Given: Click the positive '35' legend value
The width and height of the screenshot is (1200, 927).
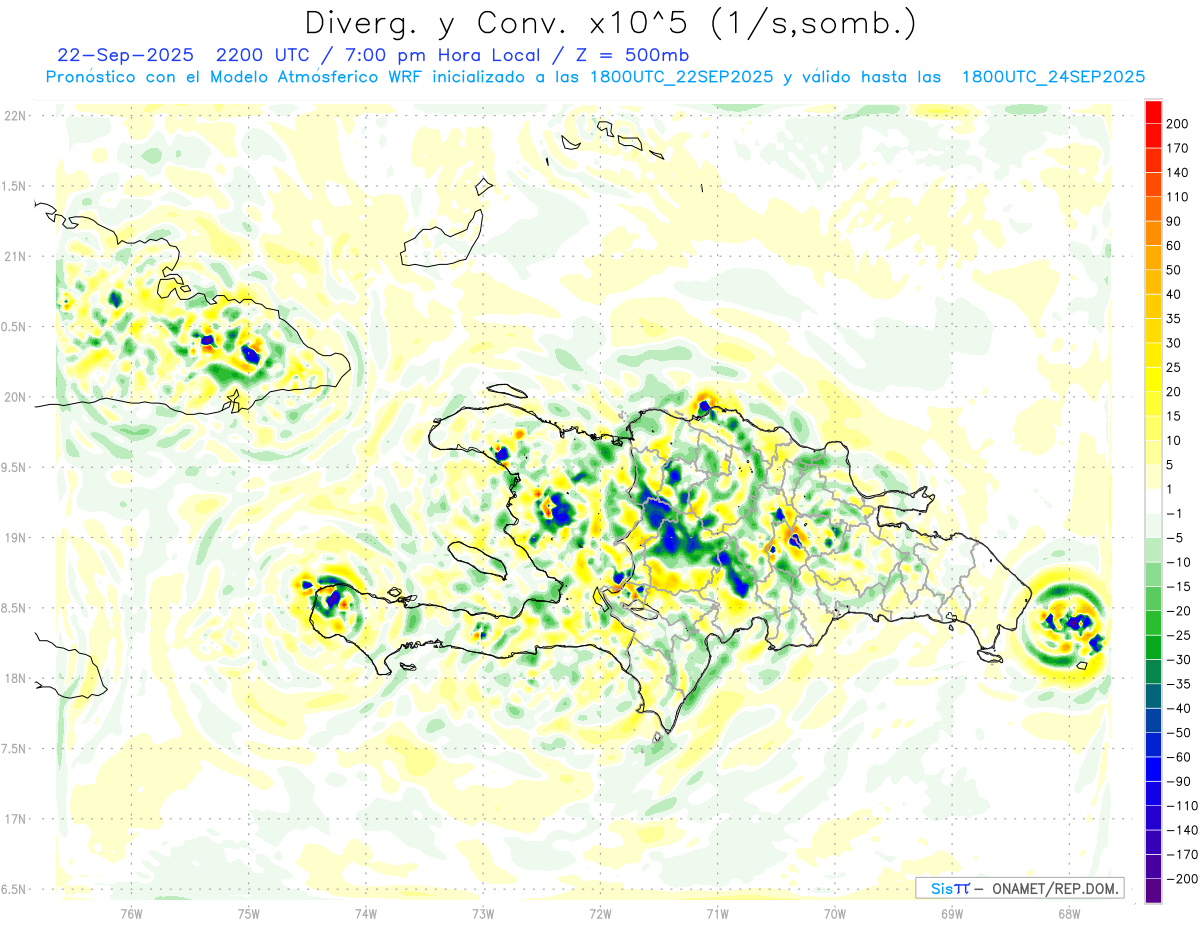Looking at the screenshot, I should (x=1174, y=319).
